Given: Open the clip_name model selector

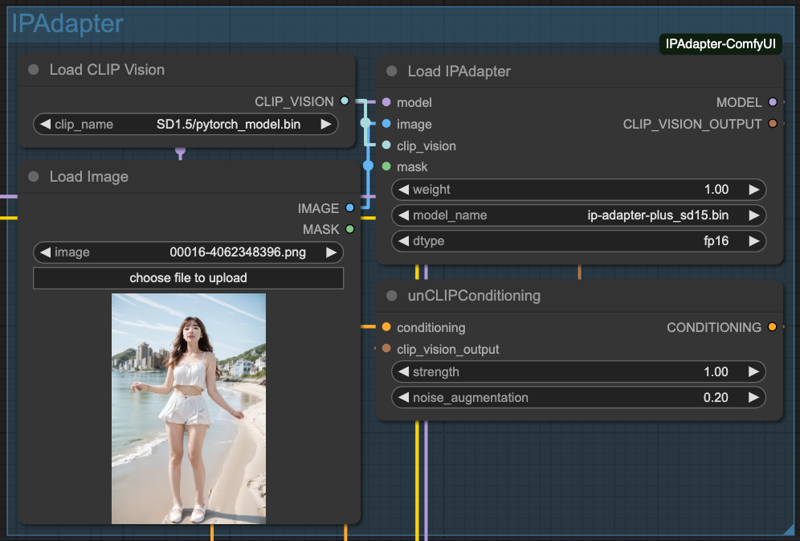Looking at the screenshot, I should pyautogui.click(x=186, y=124).
